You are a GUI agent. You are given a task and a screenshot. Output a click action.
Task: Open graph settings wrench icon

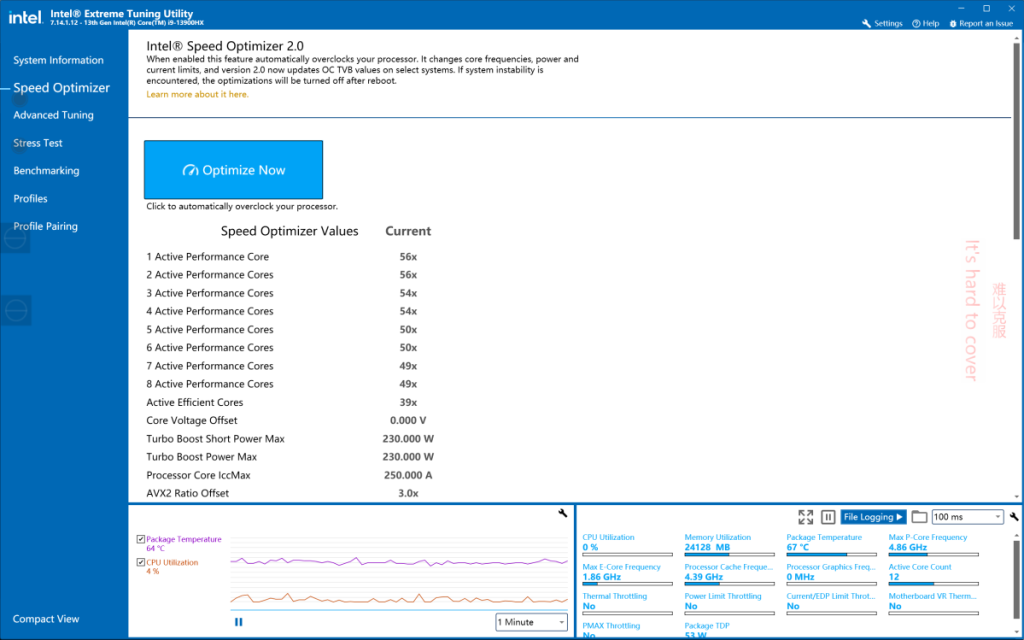[562, 513]
